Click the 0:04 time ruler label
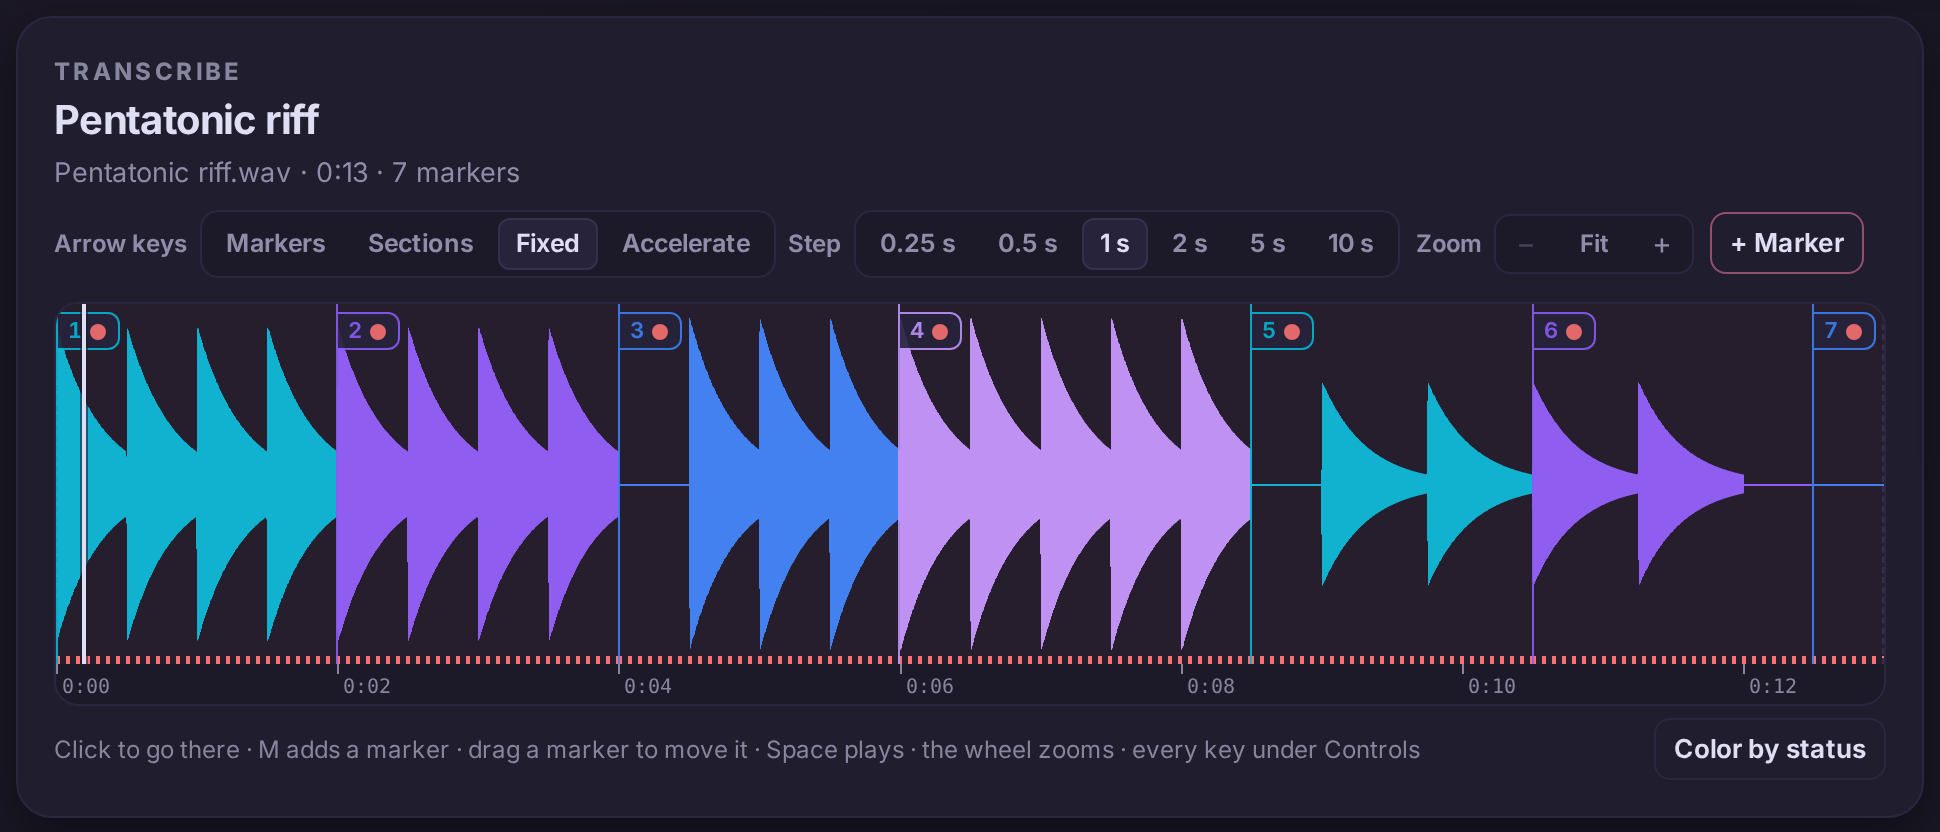This screenshot has width=1940, height=832. point(648,686)
